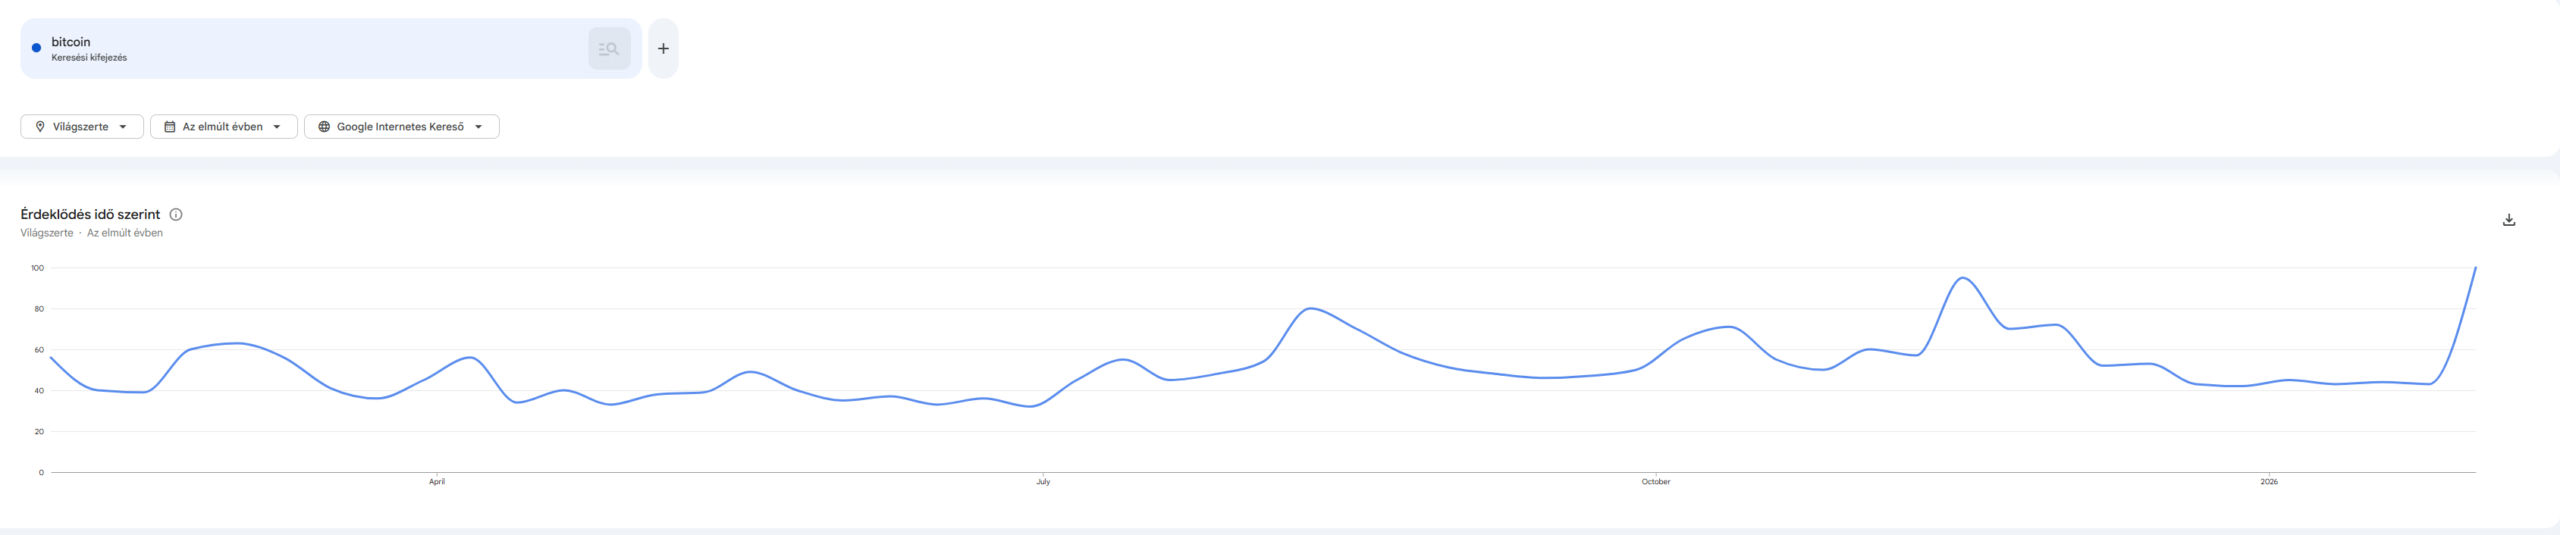The image size is (2560, 535).
Task: Open the info icon beside Érdeklődés idő szerint
Action: pos(176,214)
